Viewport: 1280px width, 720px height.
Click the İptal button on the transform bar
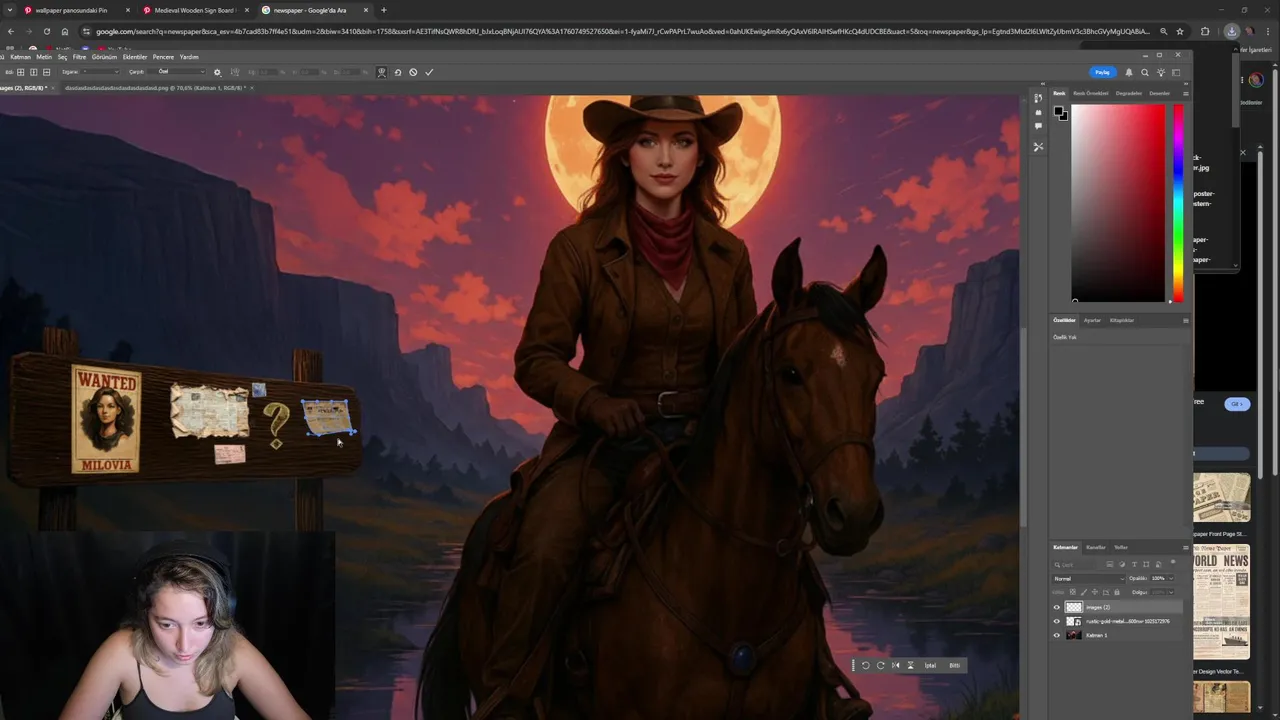coord(930,665)
